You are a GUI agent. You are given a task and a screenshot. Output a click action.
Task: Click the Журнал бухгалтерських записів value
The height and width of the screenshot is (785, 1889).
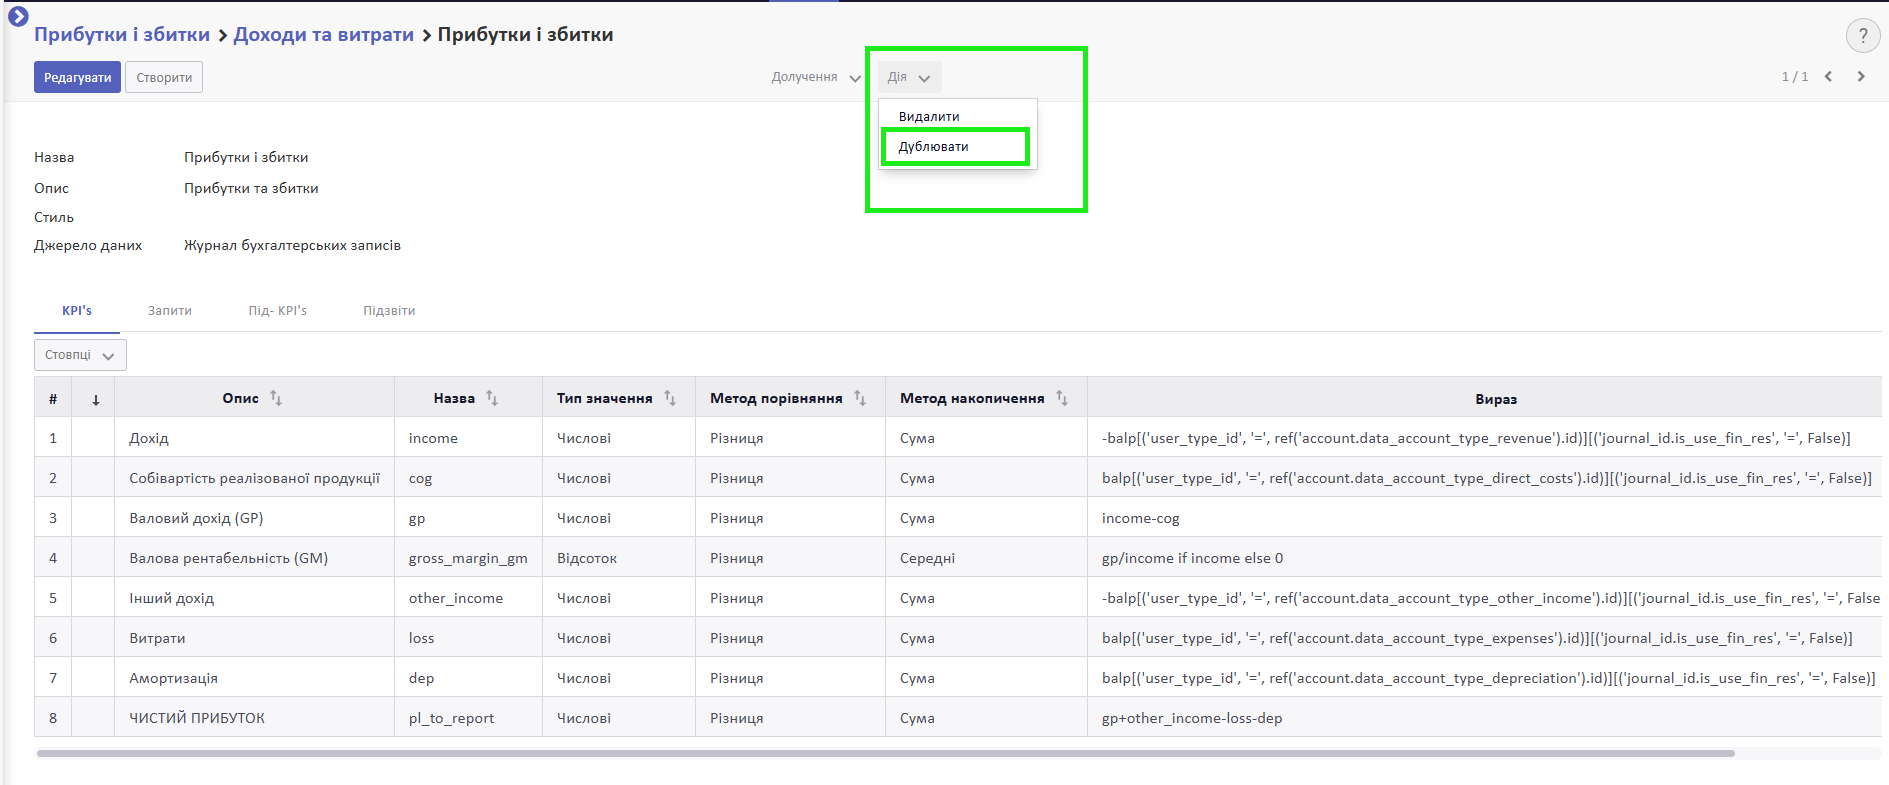[x=292, y=245]
